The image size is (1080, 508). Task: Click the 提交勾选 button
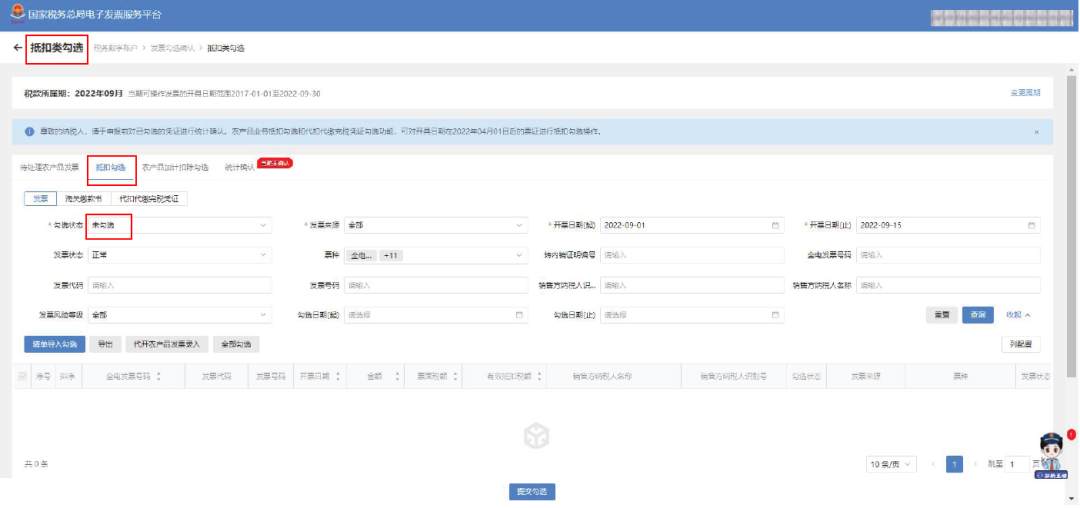tap(531, 491)
